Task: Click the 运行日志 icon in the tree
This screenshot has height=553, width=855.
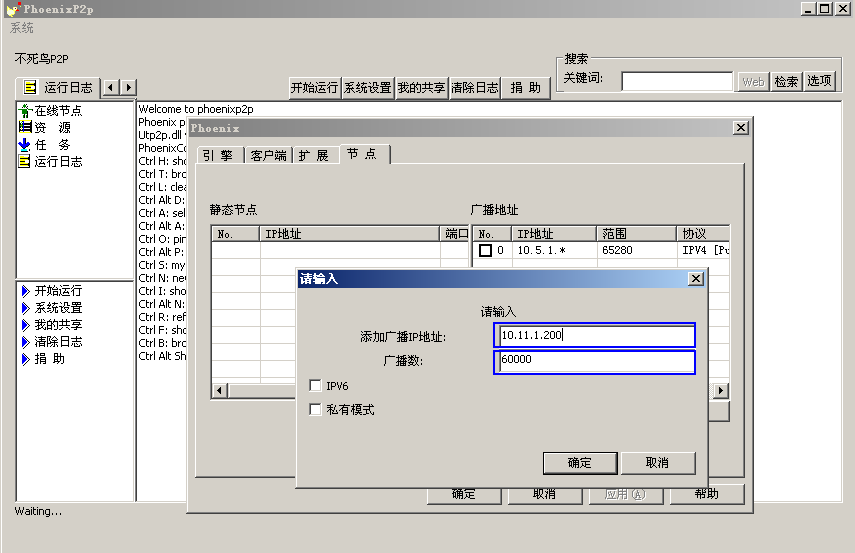Action: tap(25, 161)
